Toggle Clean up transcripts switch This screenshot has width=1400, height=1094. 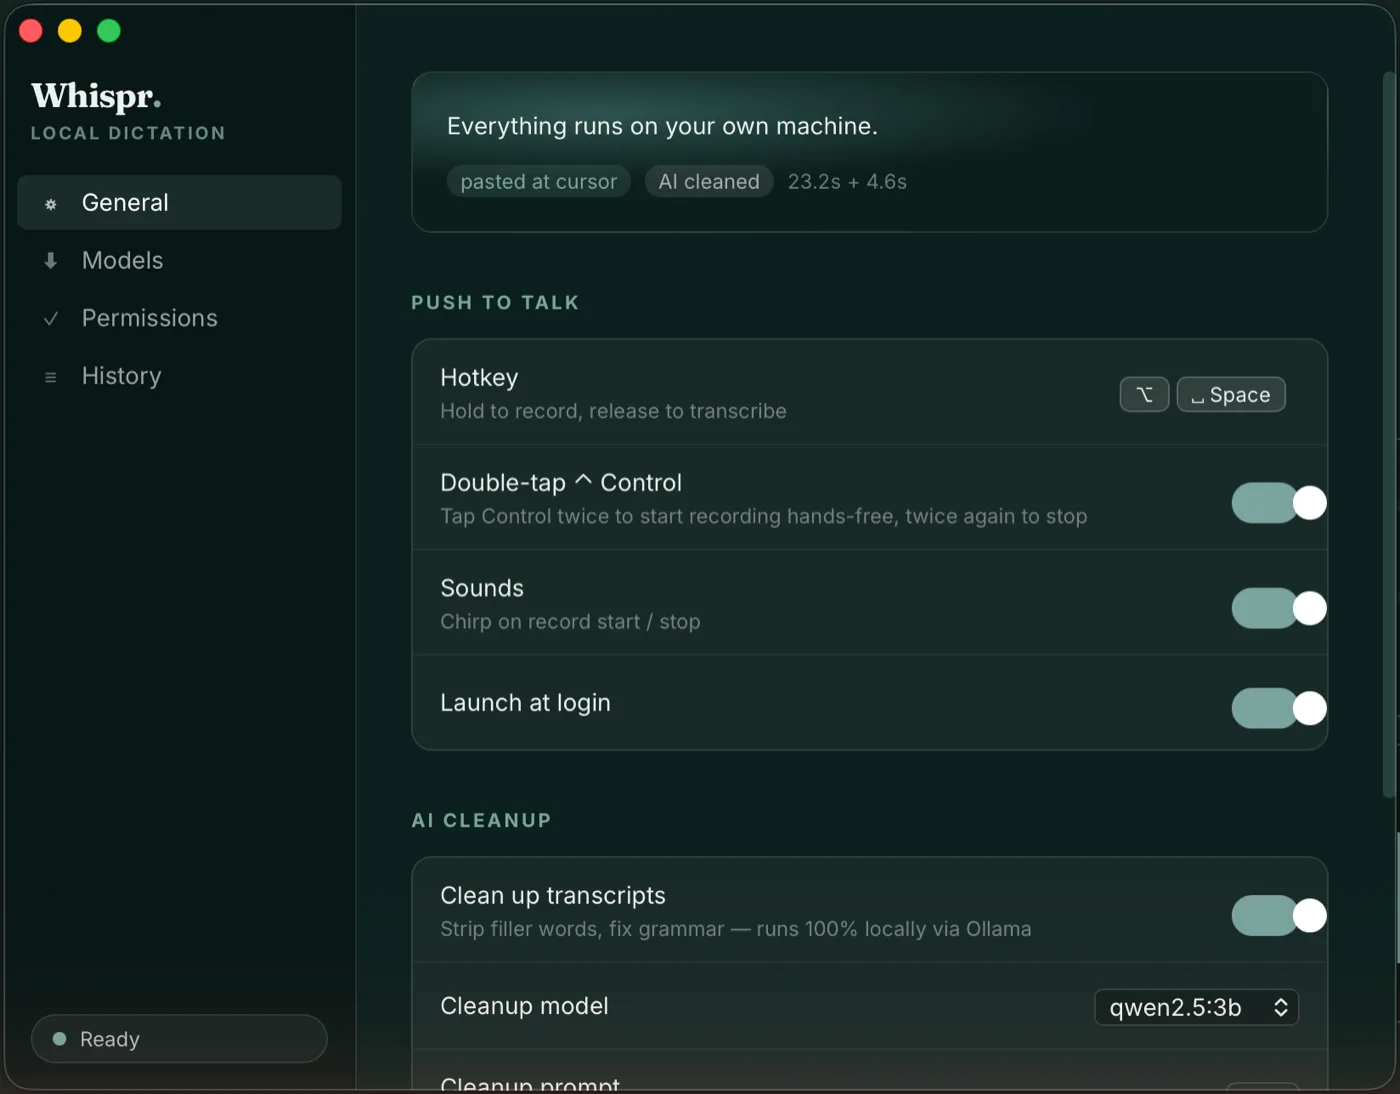[1279, 915]
